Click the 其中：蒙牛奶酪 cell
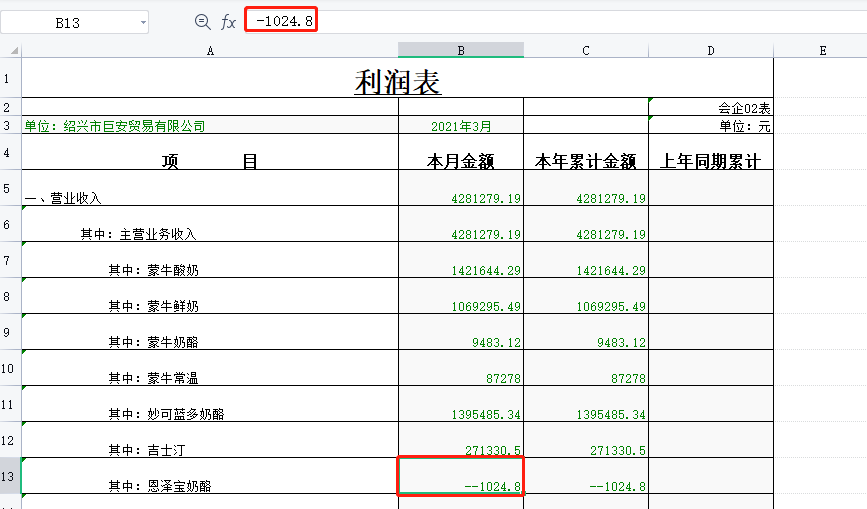 point(210,332)
